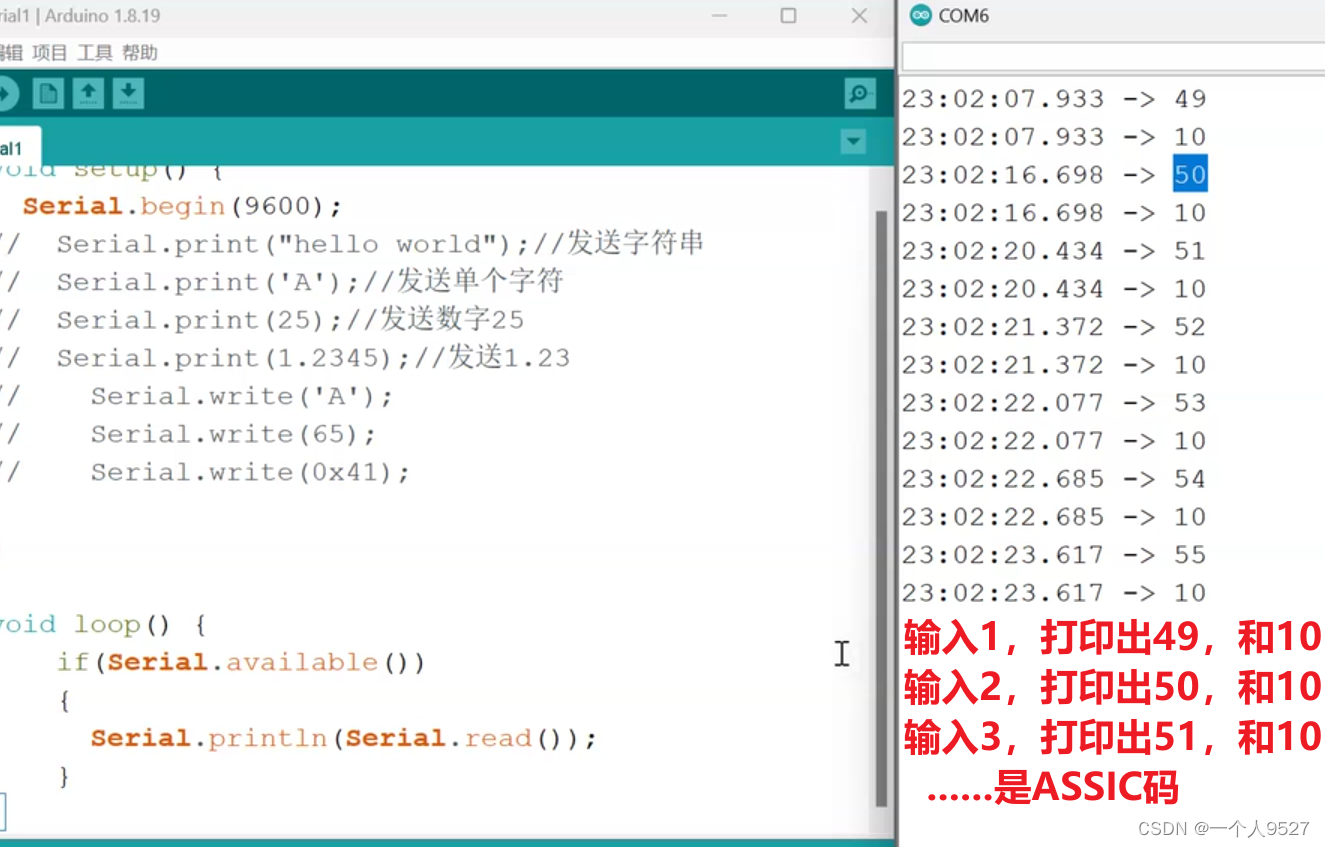Expand the tab options dropdown arrow
The image size is (1325, 847).
[853, 142]
